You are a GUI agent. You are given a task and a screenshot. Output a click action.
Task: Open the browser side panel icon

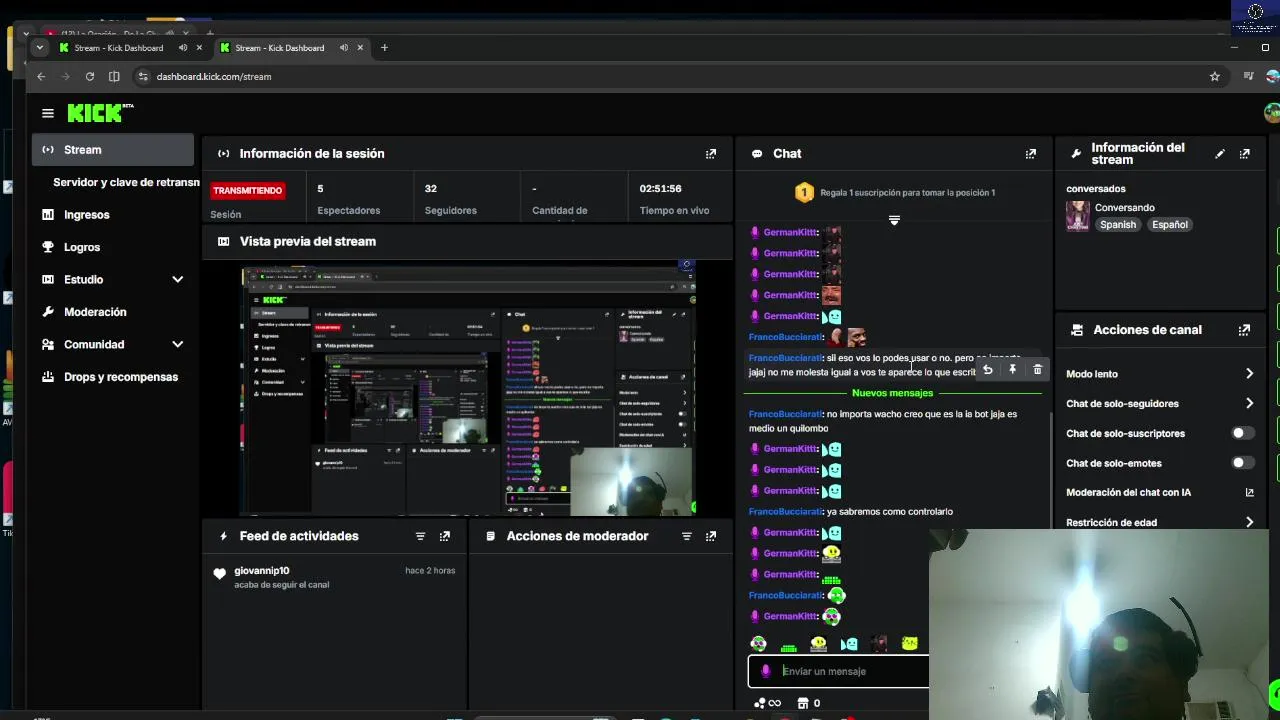click(114, 76)
